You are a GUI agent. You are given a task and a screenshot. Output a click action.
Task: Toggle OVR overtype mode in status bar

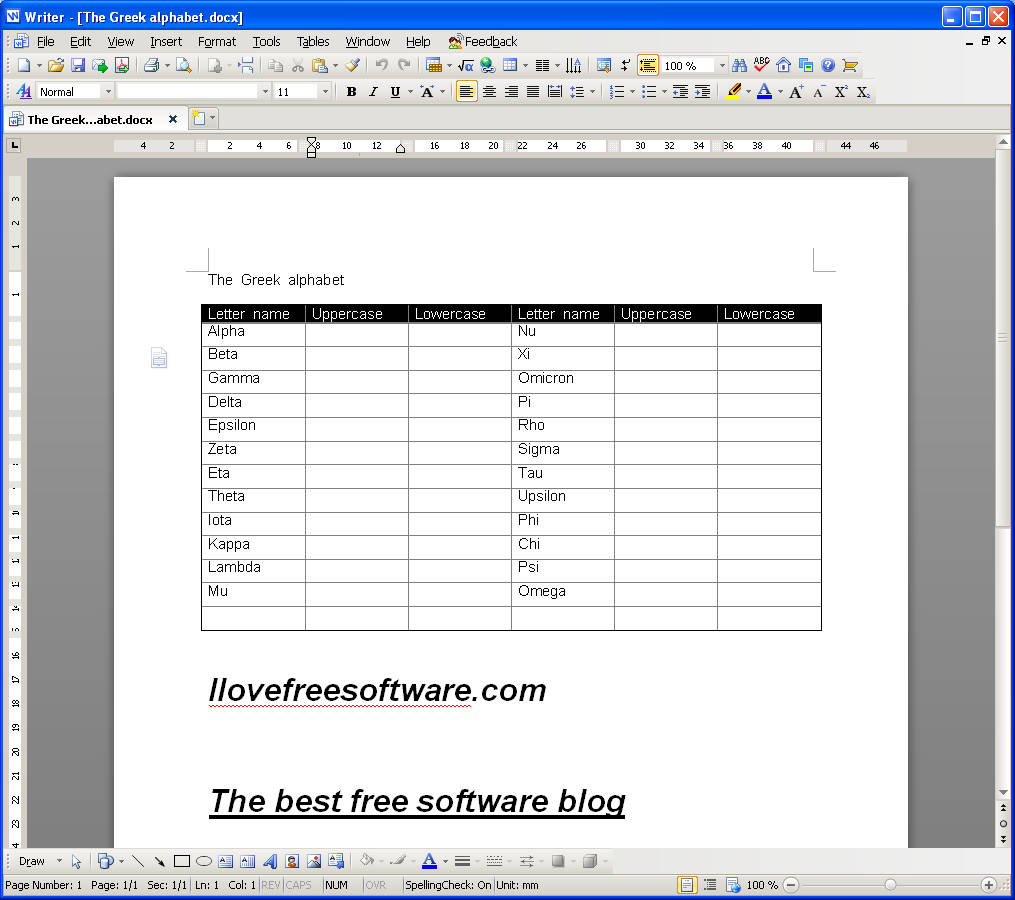(x=375, y=885)
